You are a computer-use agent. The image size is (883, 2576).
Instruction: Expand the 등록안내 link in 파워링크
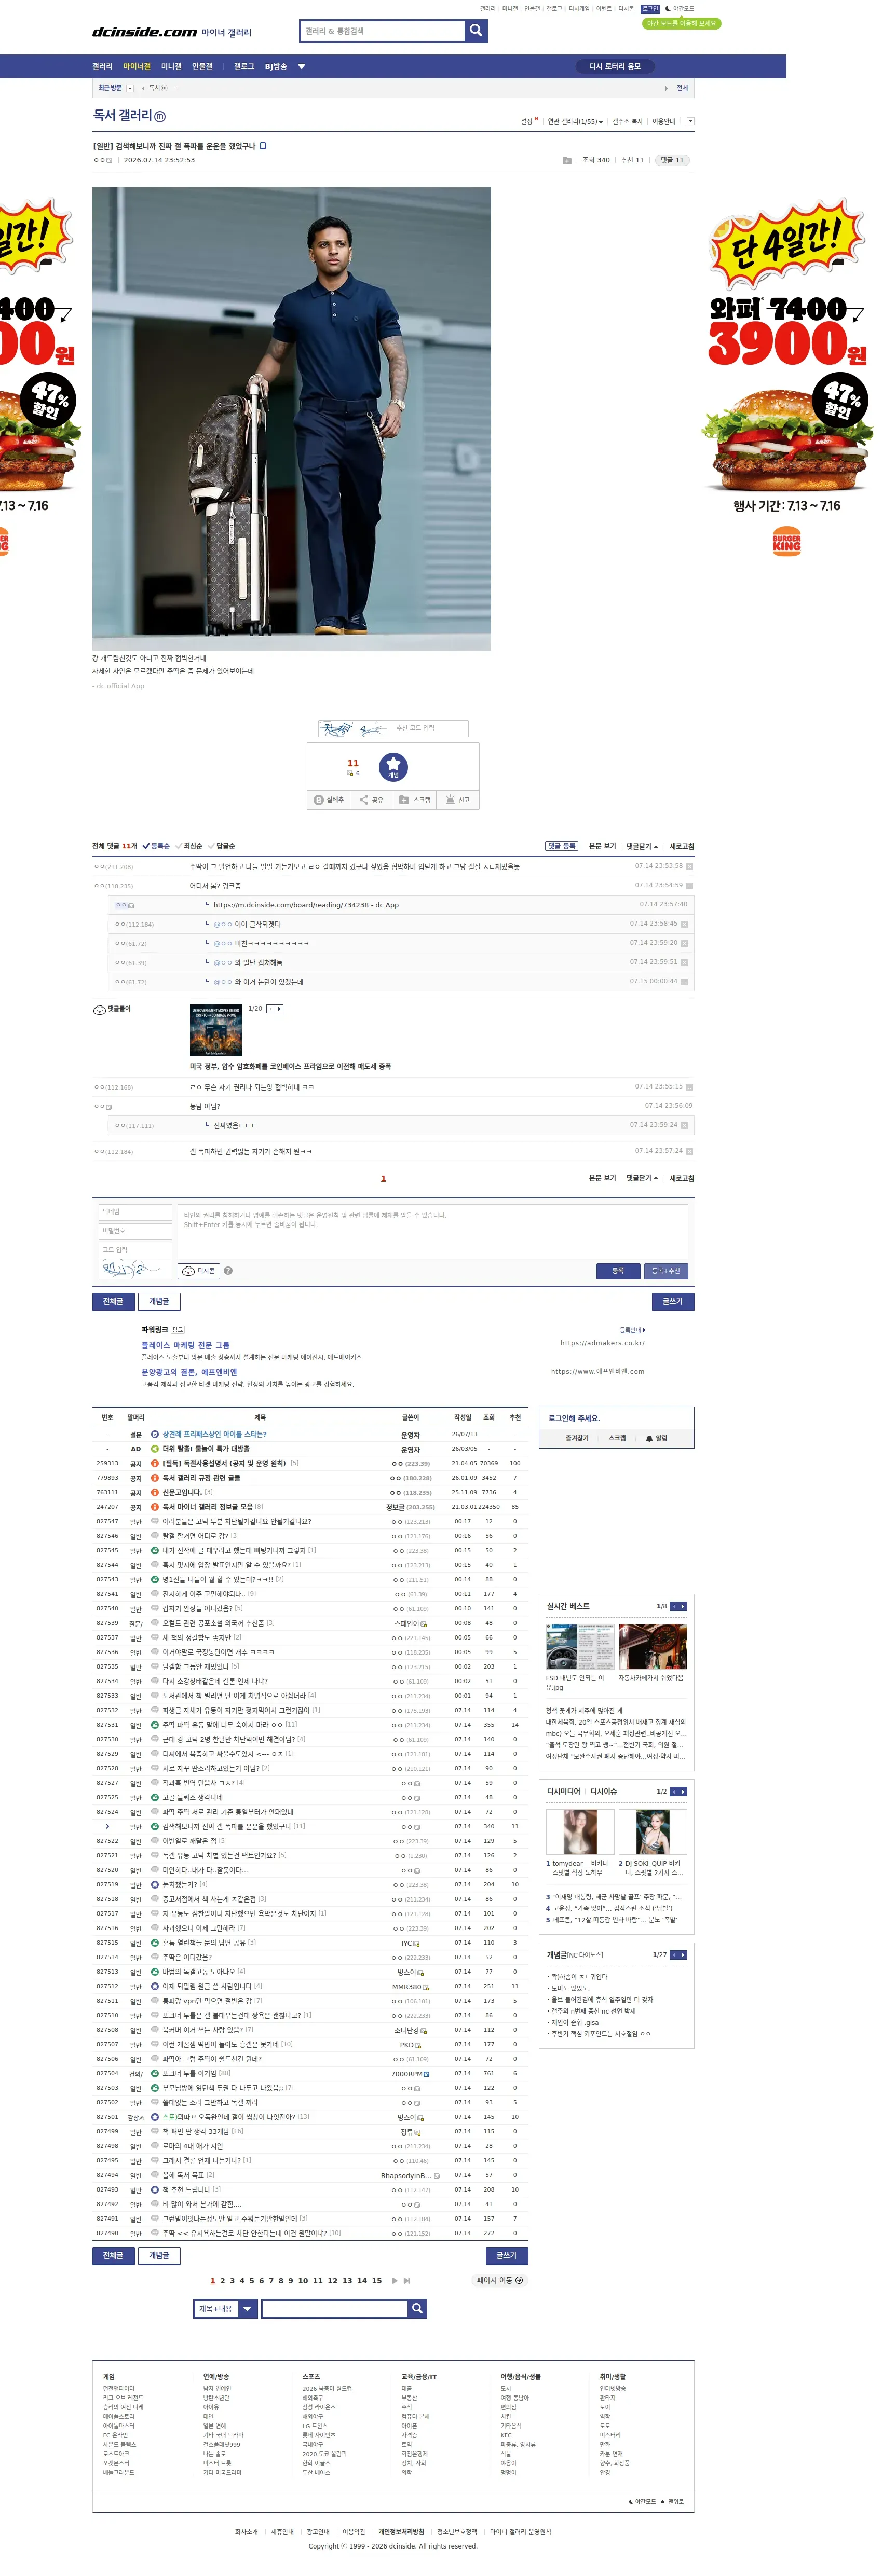pos(632,1330)
